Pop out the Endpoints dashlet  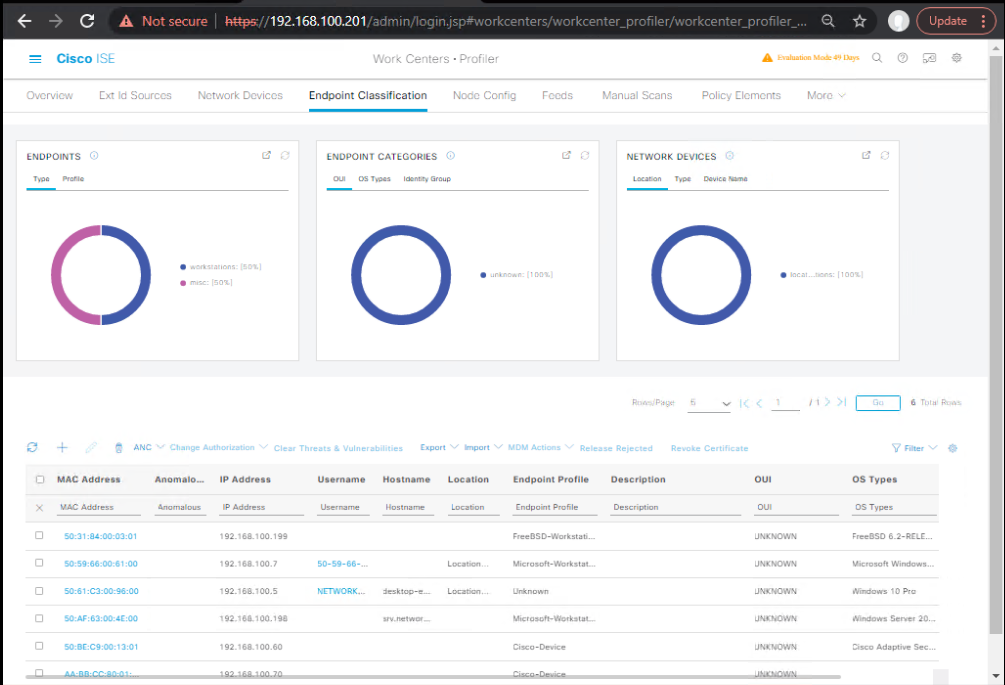click(x=267, y=155)
